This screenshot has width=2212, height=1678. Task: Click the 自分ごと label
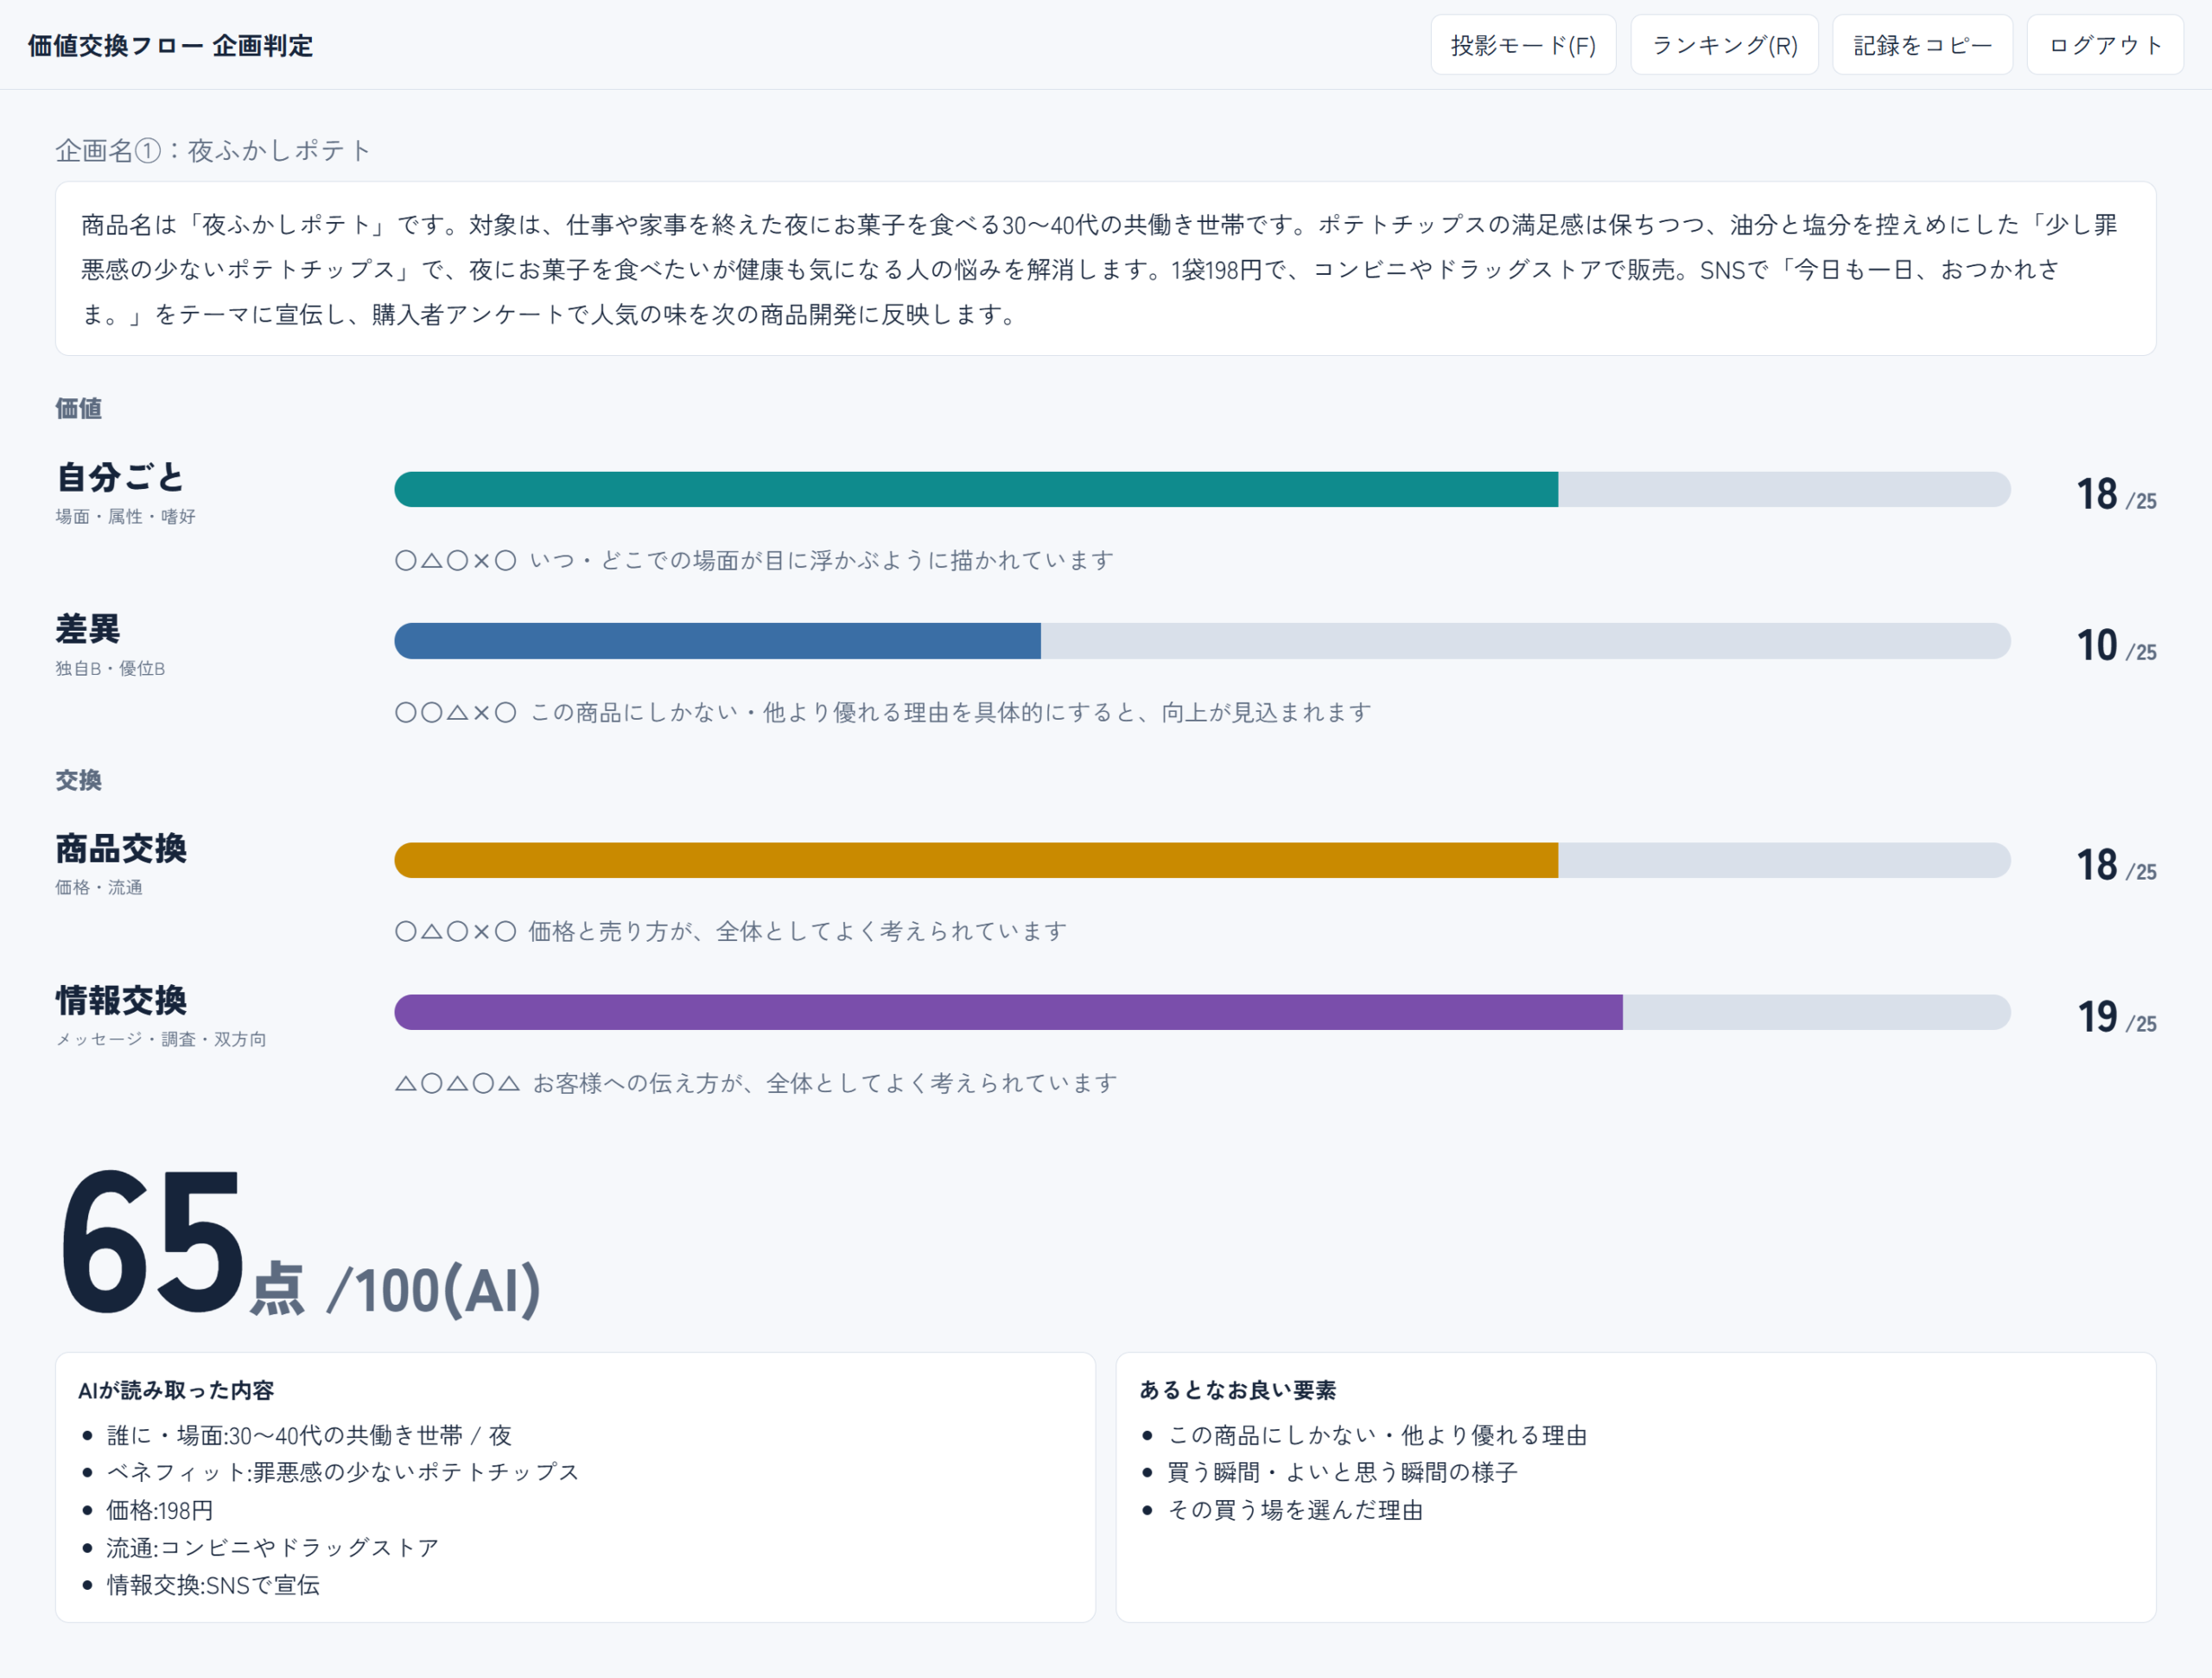(x=121, y=477)
